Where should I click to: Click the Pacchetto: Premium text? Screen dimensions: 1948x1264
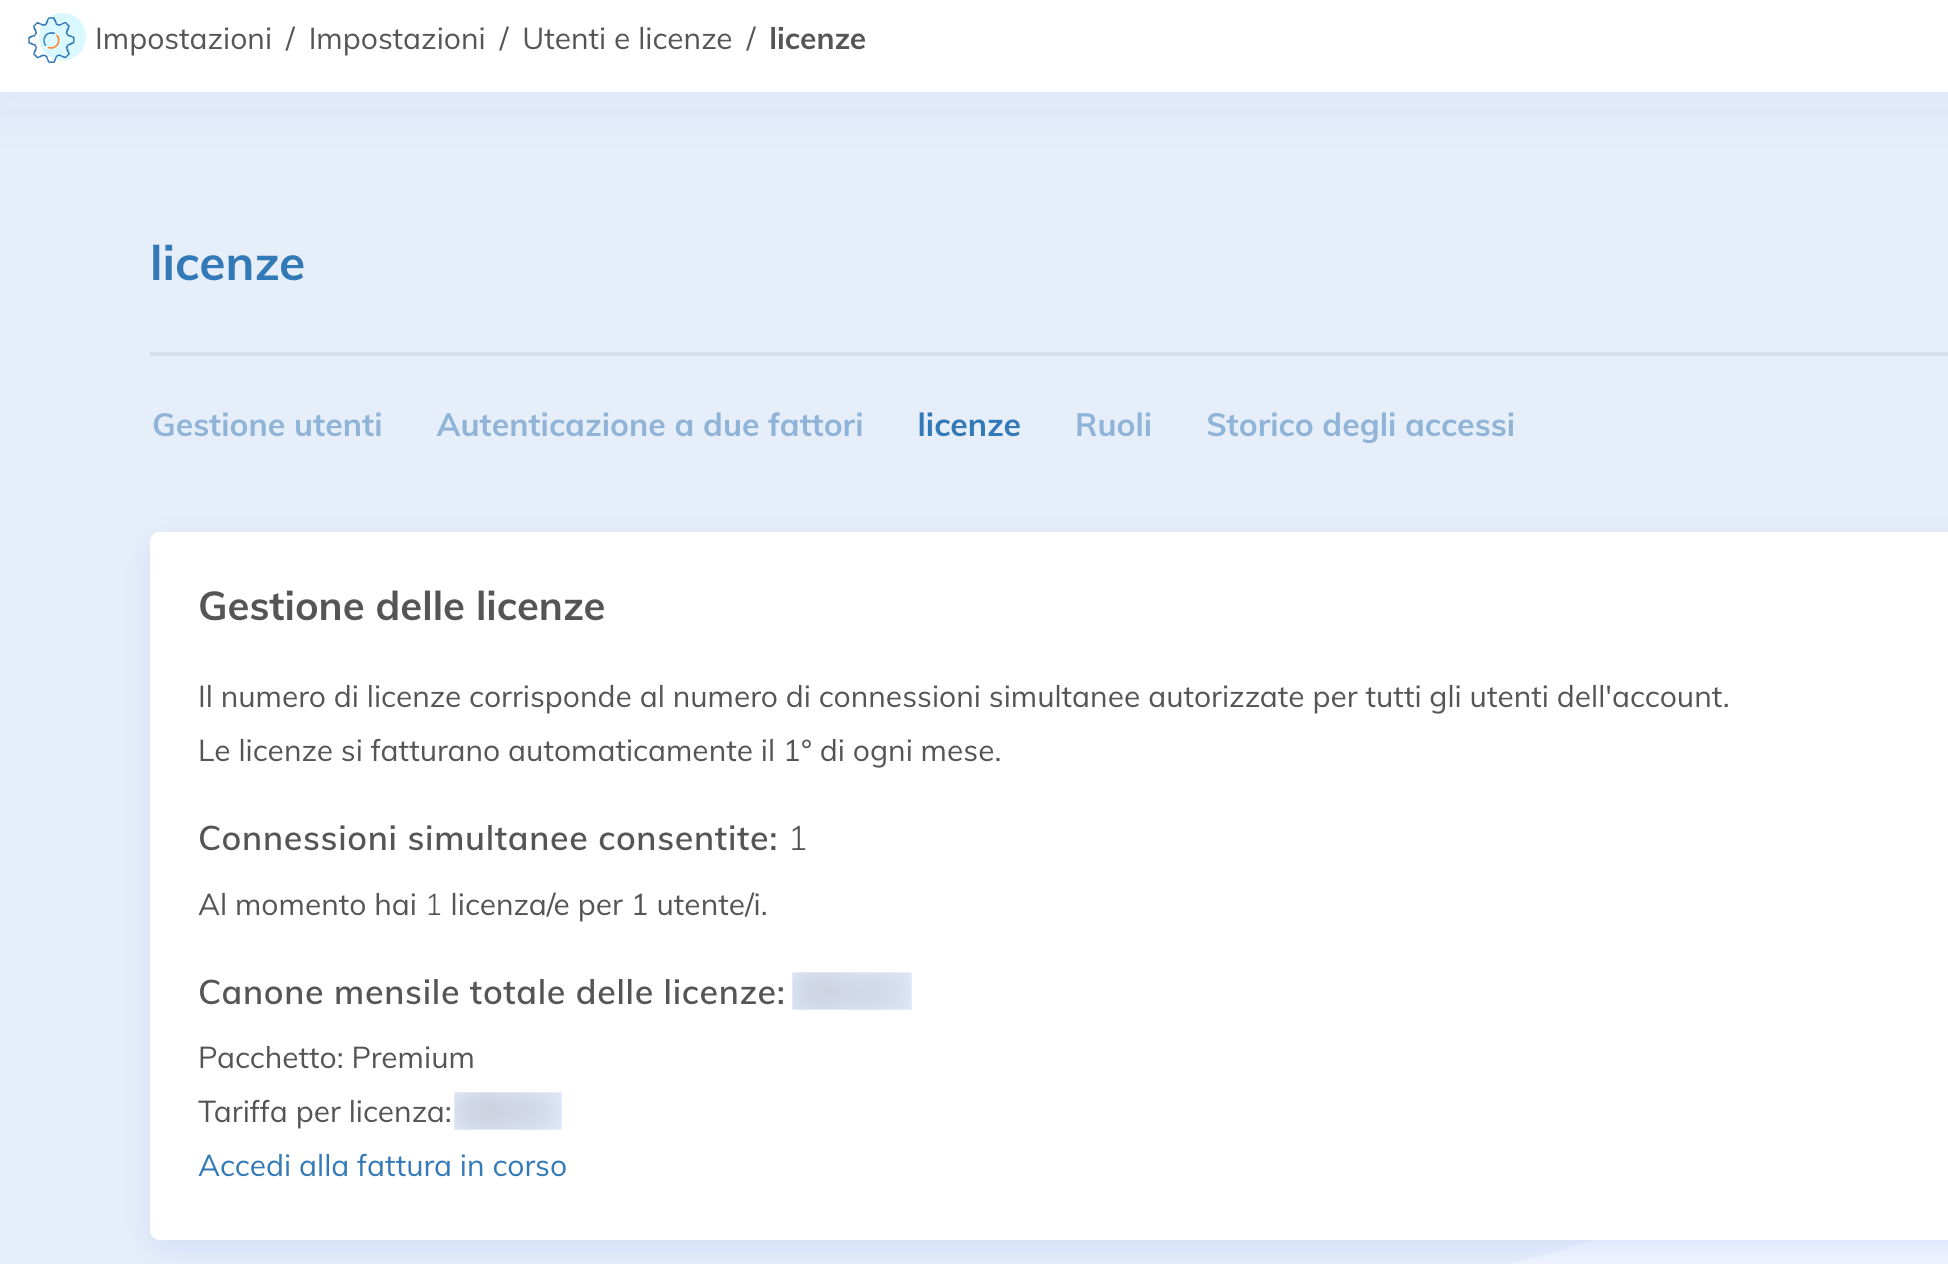[x=336, y=1058]
